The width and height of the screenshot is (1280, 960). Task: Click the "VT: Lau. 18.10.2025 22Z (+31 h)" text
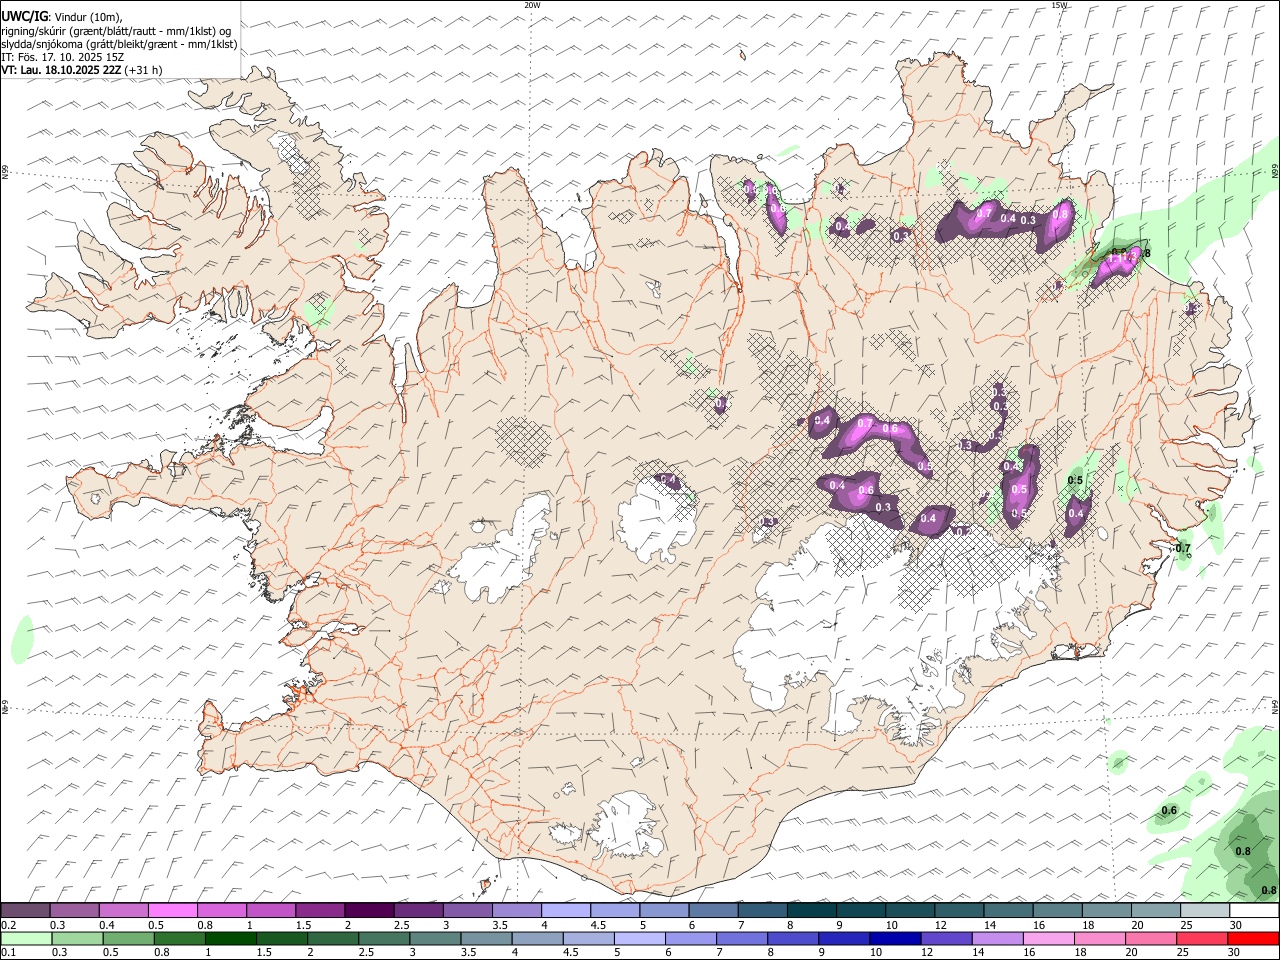pos(82,70)
